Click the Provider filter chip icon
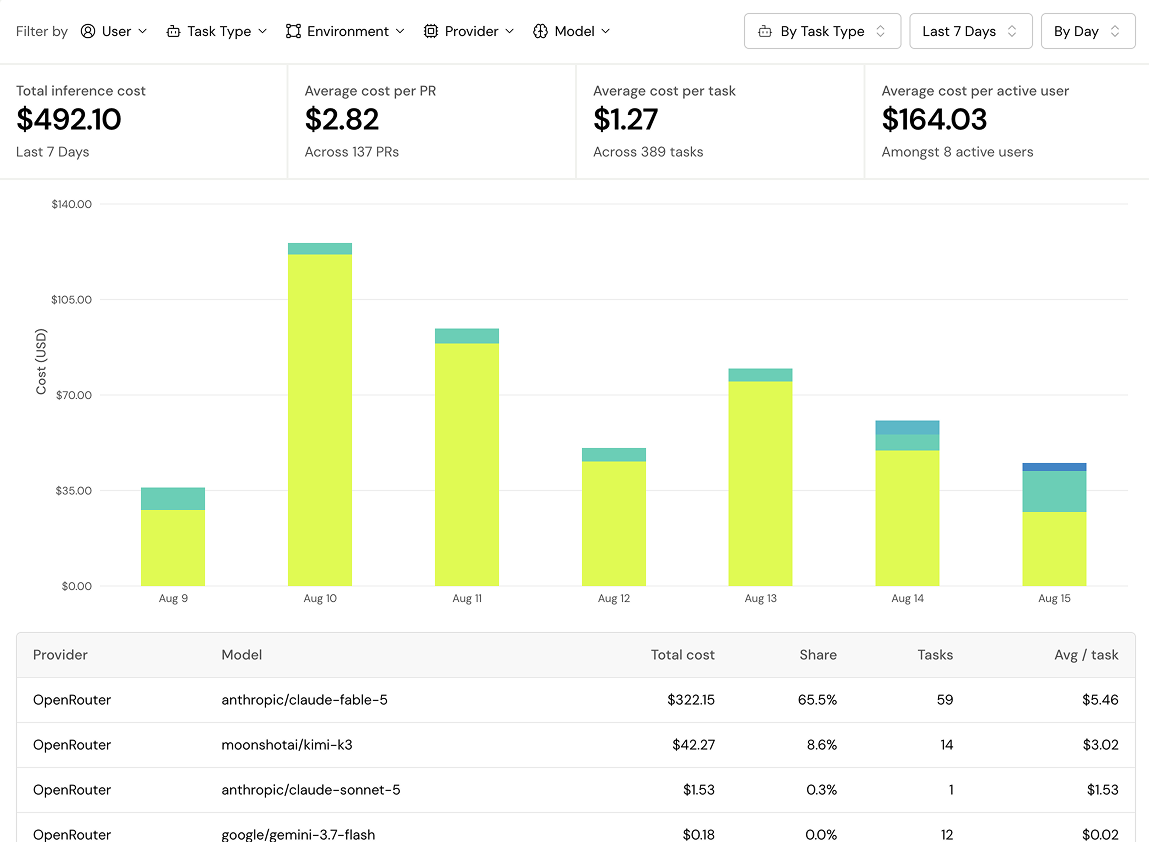Screen dimensions: 1155x842 coord(431,31)
